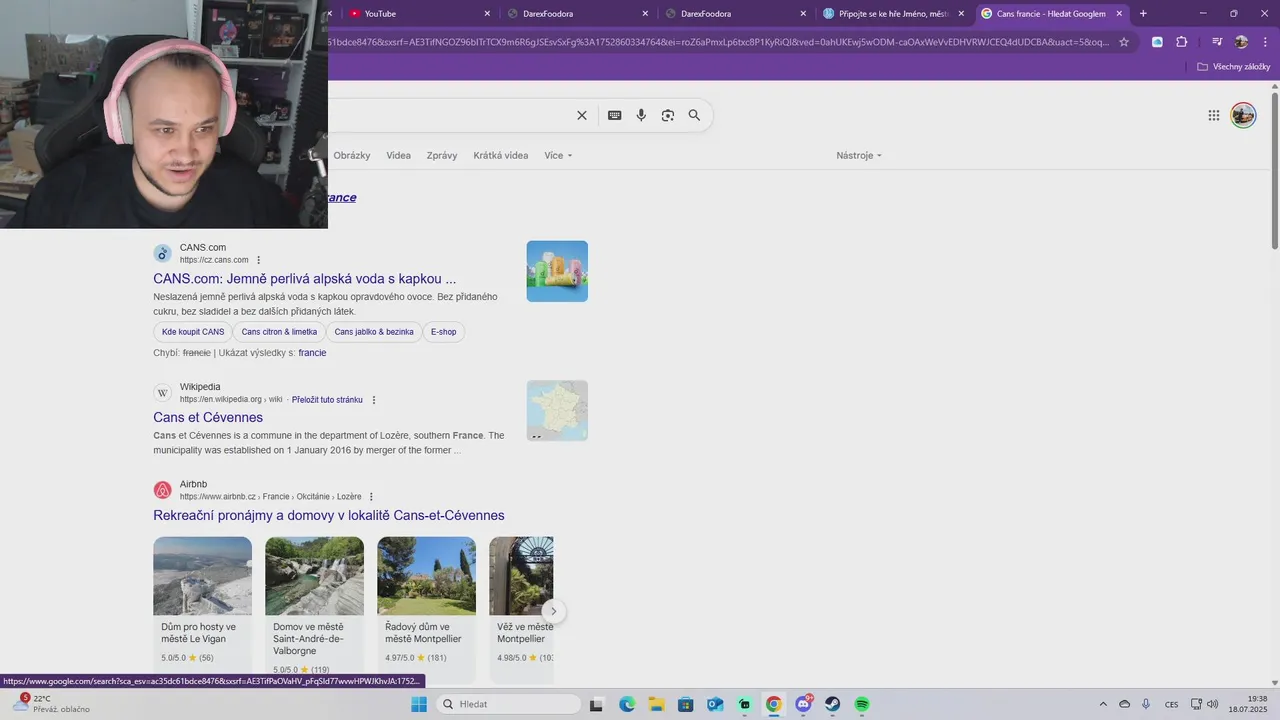Switch to the Zprávy results tab

[442, 155]
